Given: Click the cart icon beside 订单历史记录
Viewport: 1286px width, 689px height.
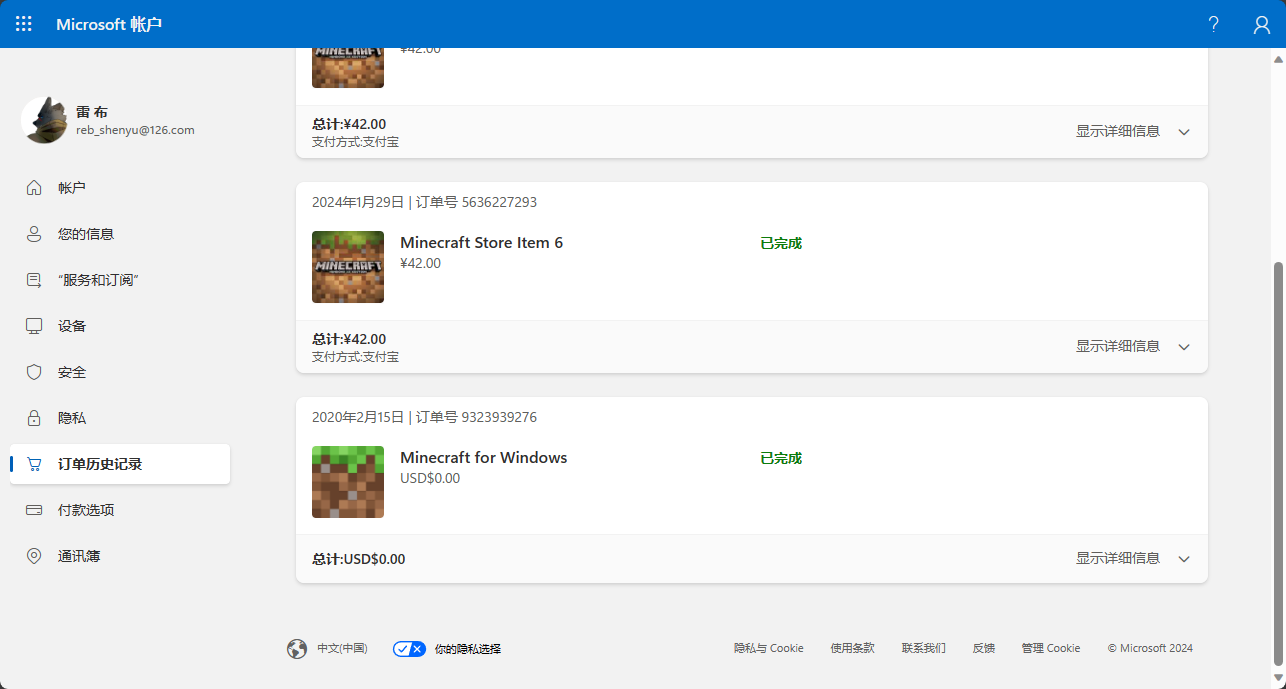Looking at the screenshot, I should tap(34, 464).
